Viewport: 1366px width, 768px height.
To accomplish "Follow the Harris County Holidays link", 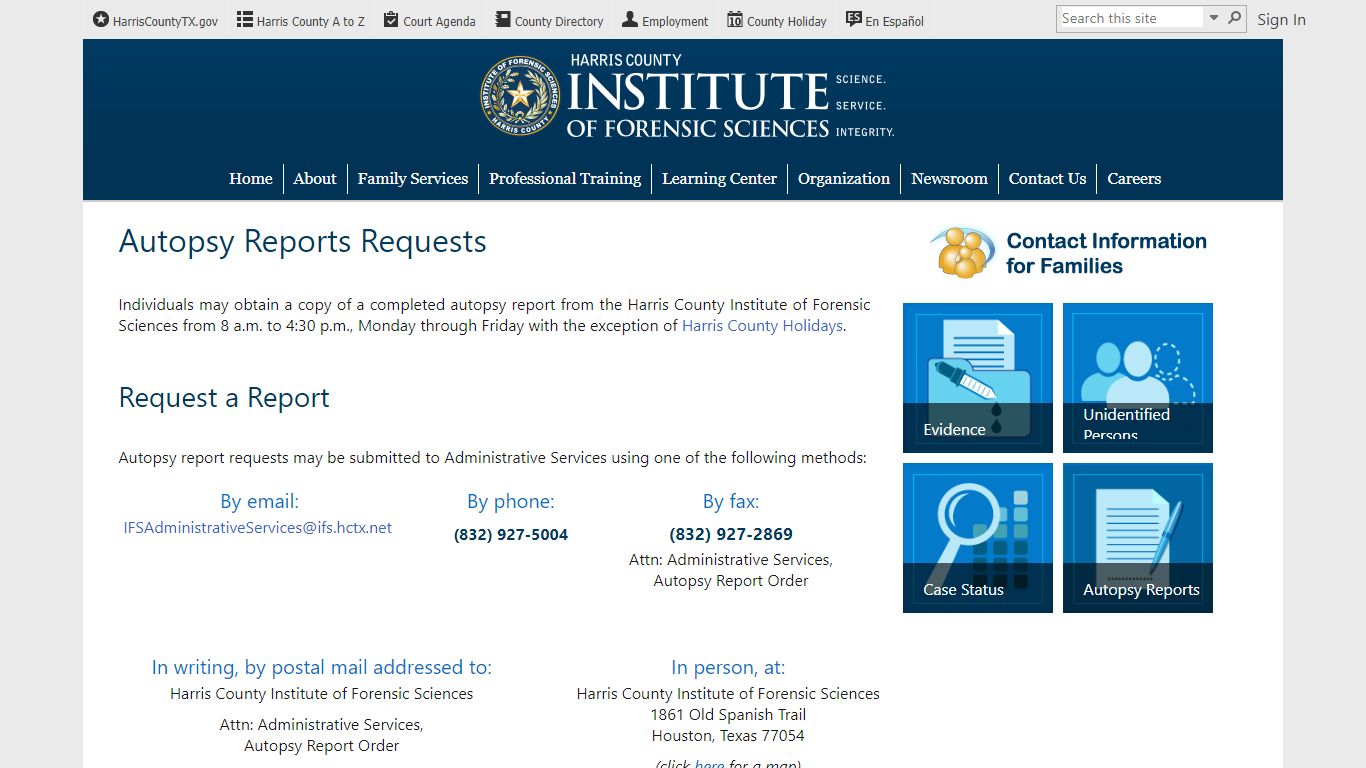I will point(763,326).
